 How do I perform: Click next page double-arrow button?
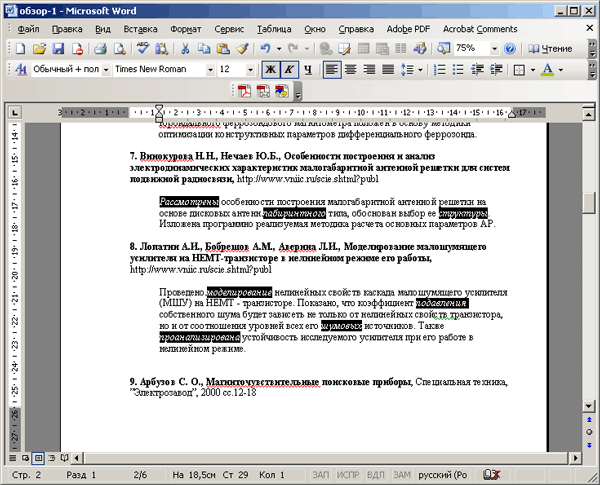click(x=589, y=445)
